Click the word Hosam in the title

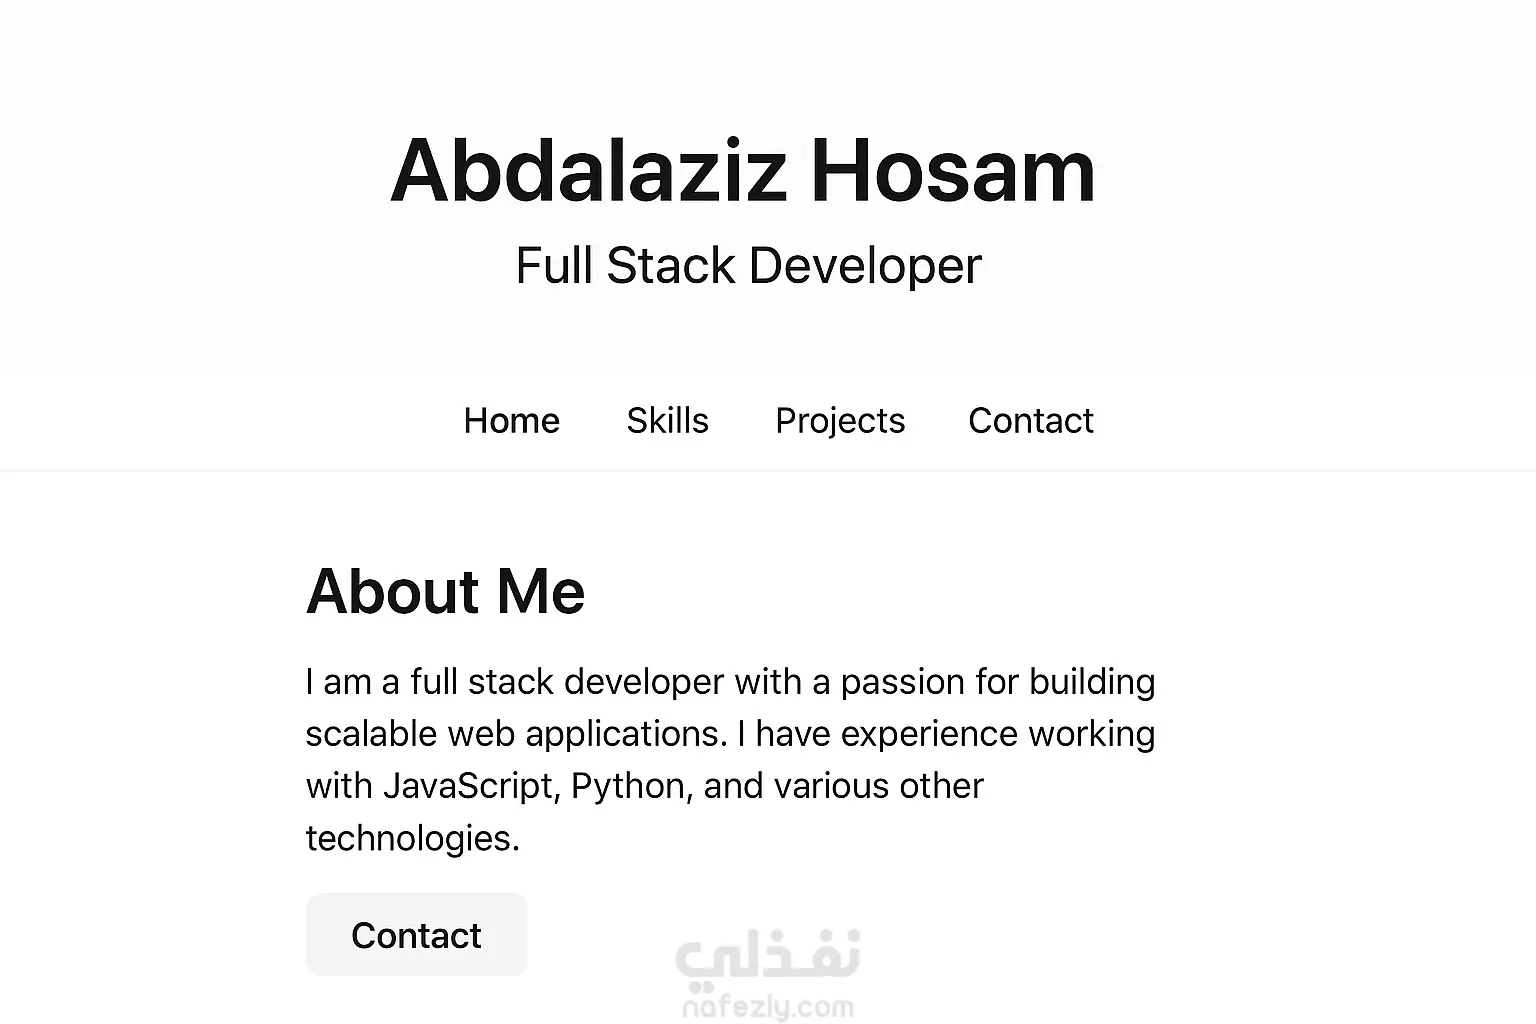(952, 171)
